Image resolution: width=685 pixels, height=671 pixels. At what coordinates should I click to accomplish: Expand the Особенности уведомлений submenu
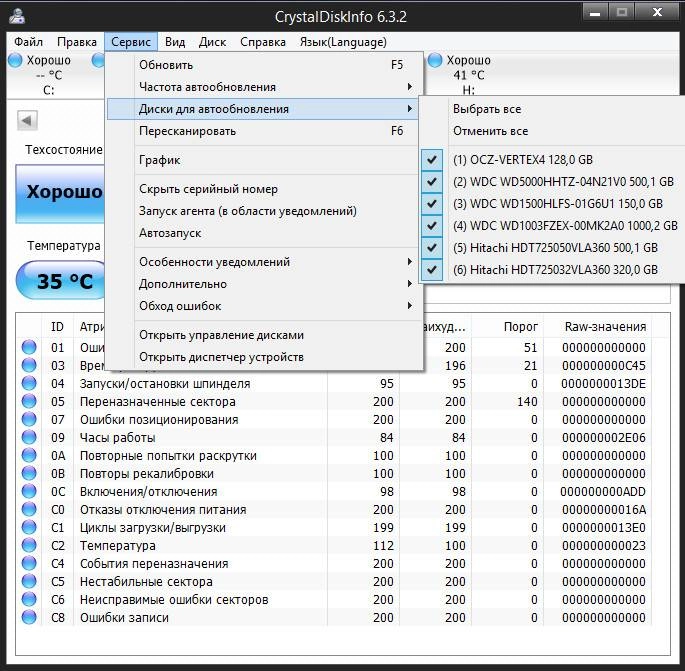point(264,262)
